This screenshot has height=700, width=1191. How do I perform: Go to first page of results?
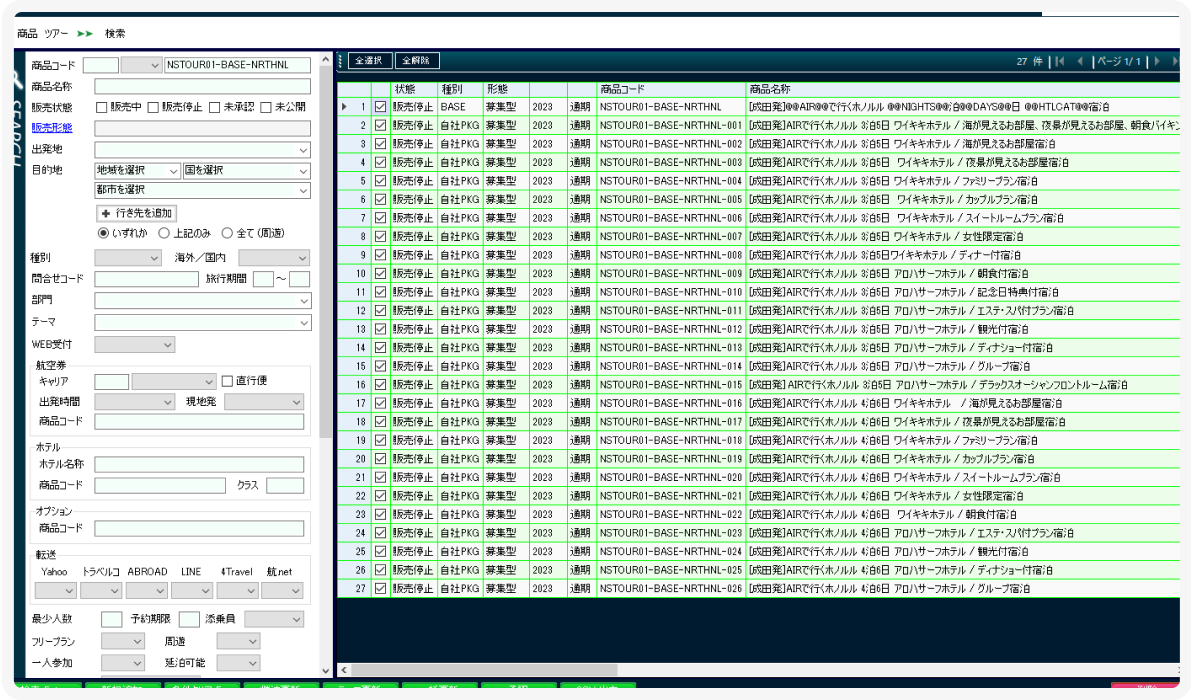(1059, 62)
